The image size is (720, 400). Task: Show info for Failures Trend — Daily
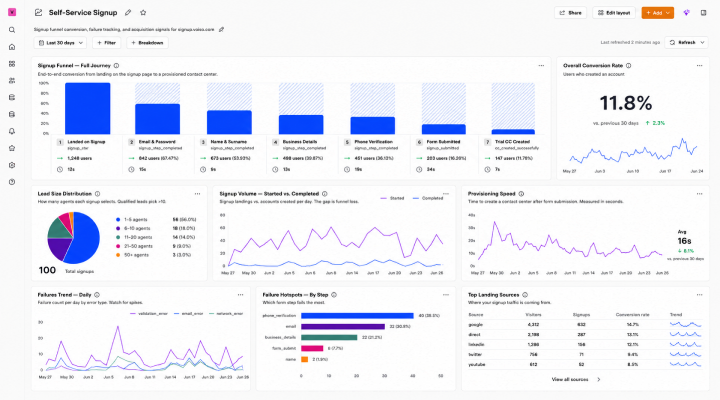point(97,295)
